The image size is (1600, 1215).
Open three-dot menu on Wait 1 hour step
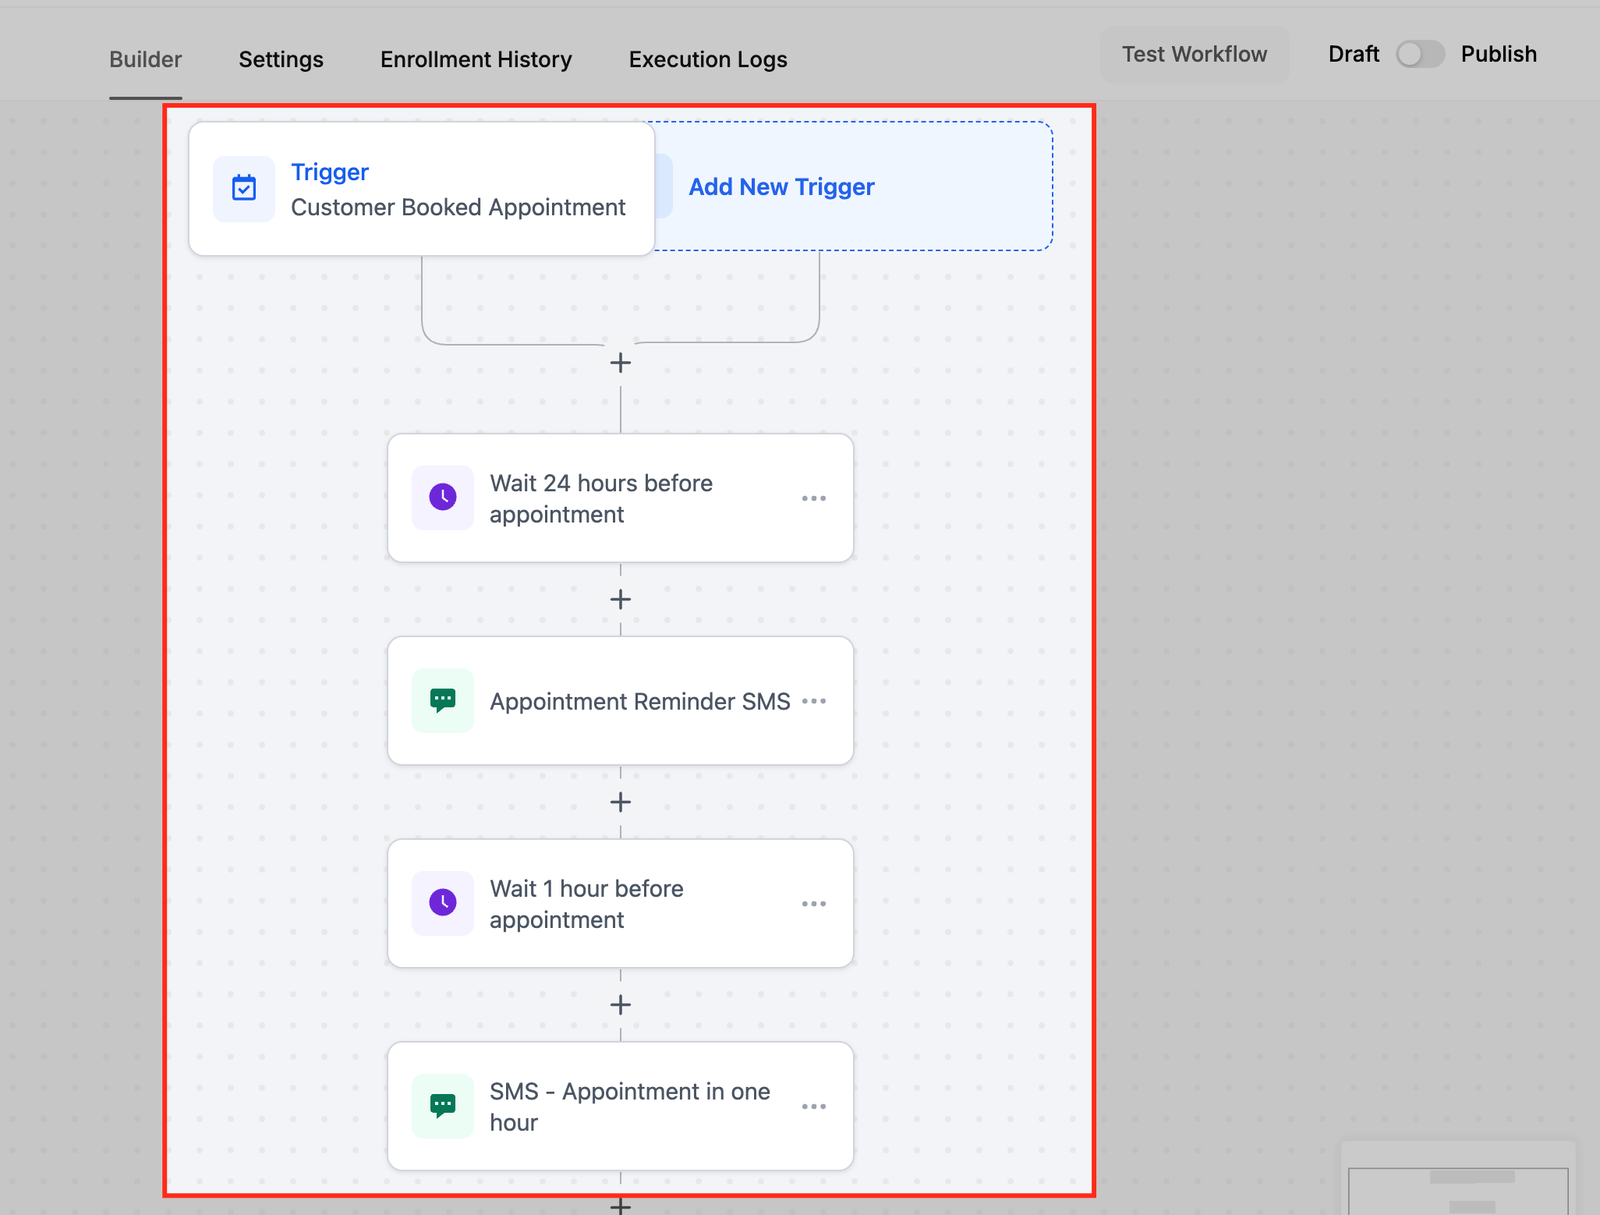click(x=813, y=904)
